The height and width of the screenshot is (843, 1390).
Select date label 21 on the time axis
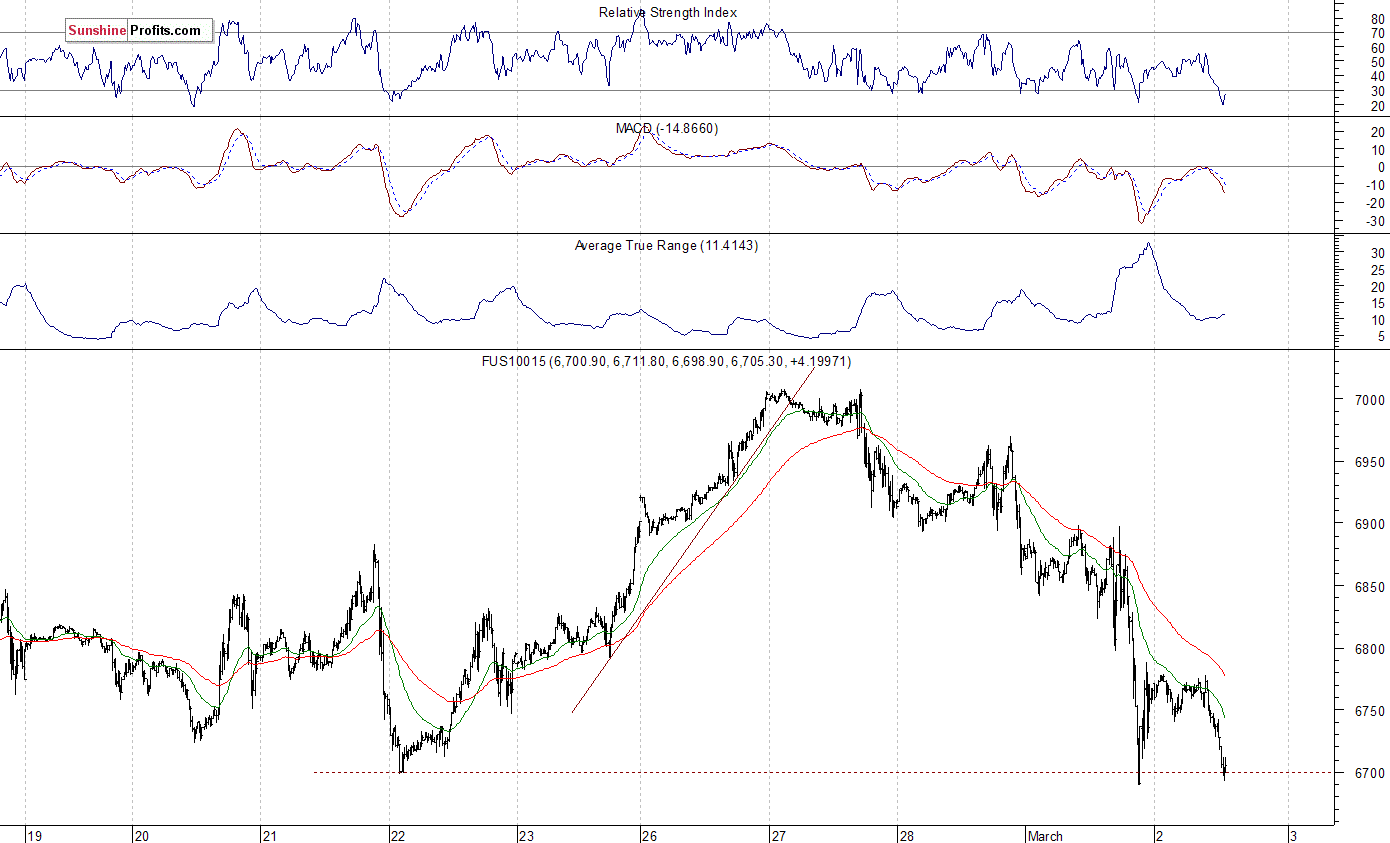pos(269,836)
